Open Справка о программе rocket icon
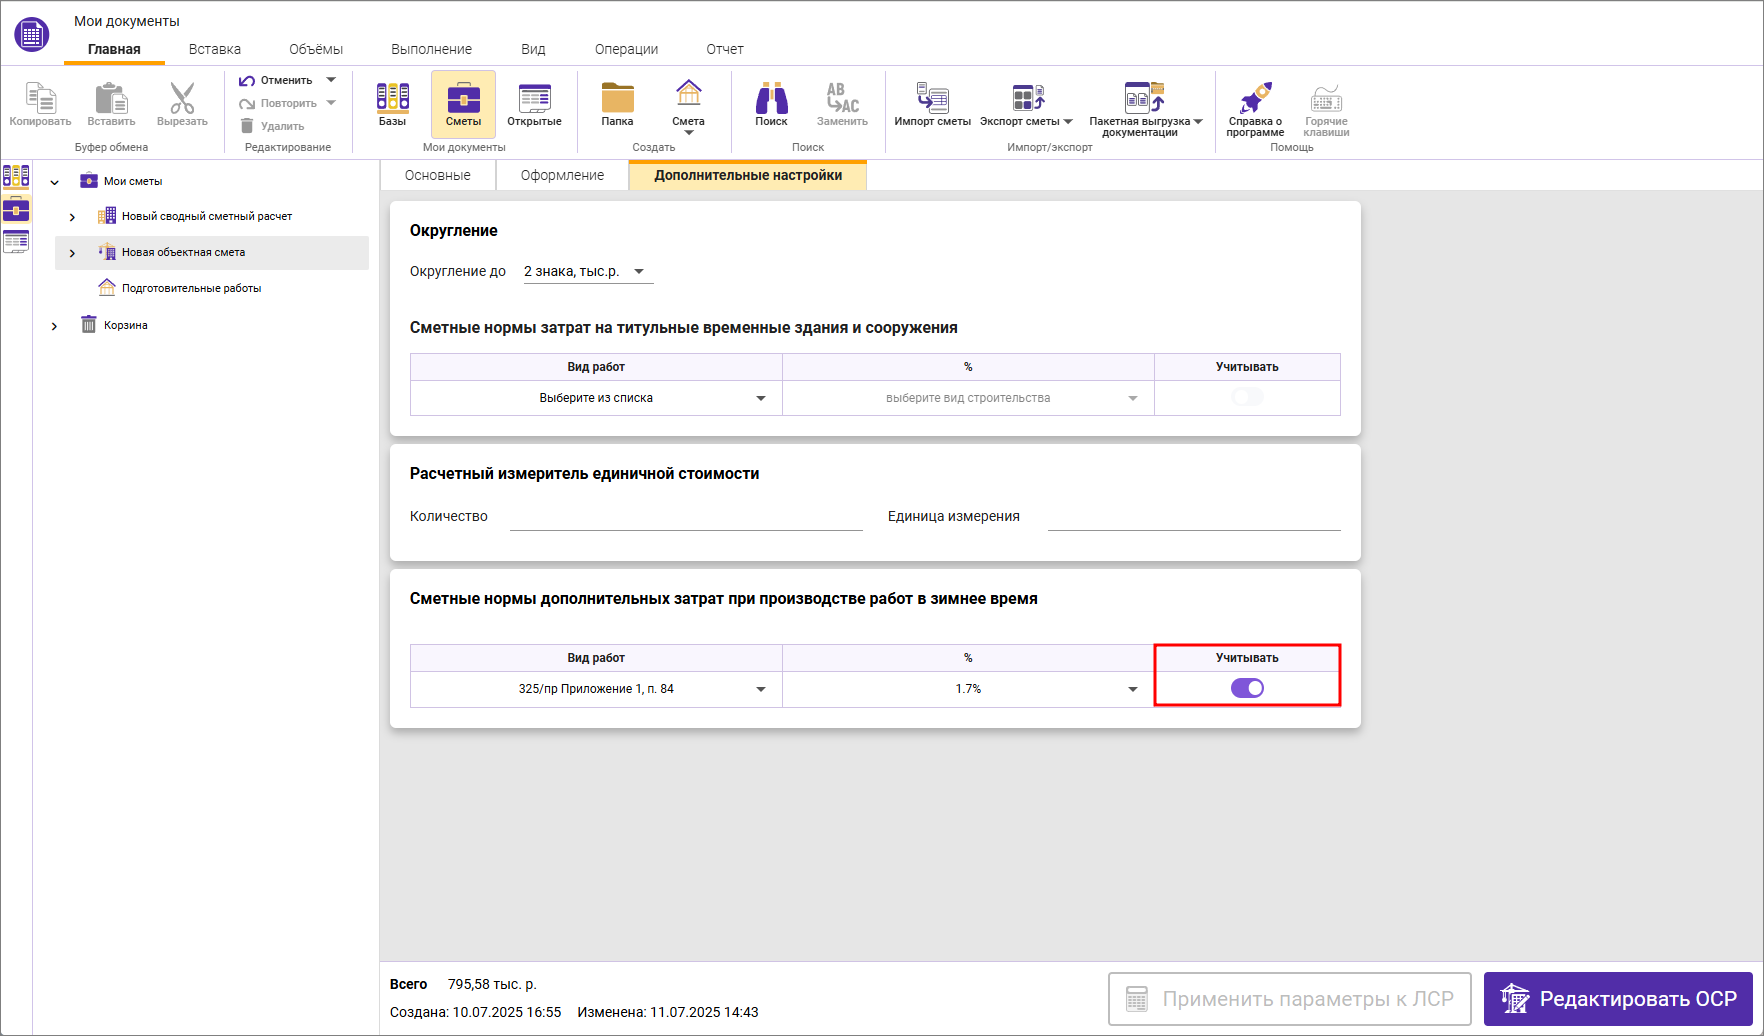Image resolution: width=1764 pixels, height=1036 pixels. click(1255, 104)
